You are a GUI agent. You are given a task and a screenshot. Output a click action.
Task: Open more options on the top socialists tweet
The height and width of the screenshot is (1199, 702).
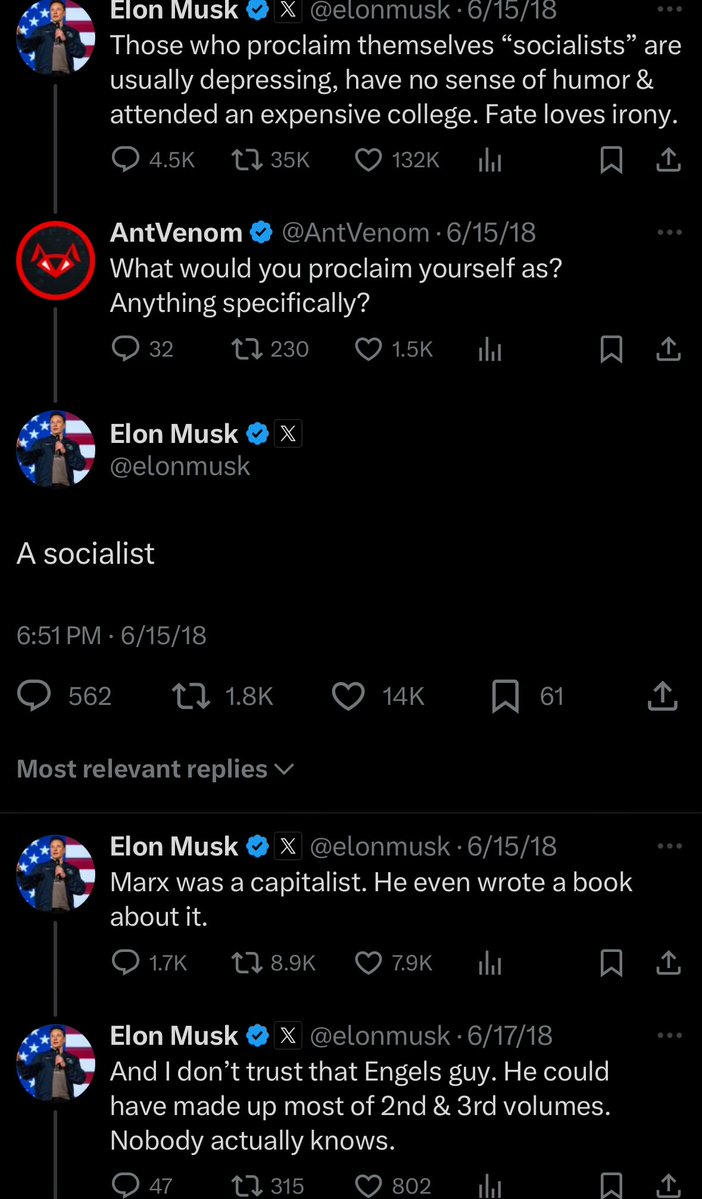coord(668,10)
